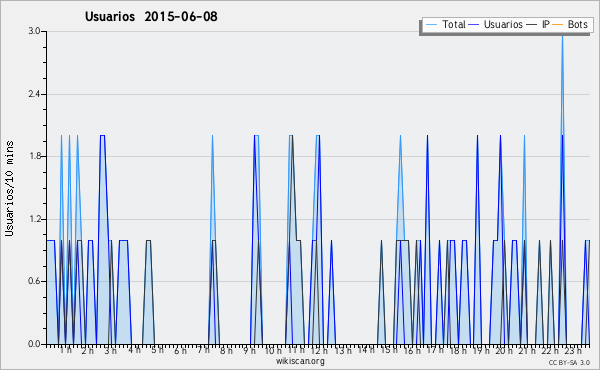This screenshot has width=600, height=370.
Task: Click the '14 h' x-axis label
Action: click(366, 349)
